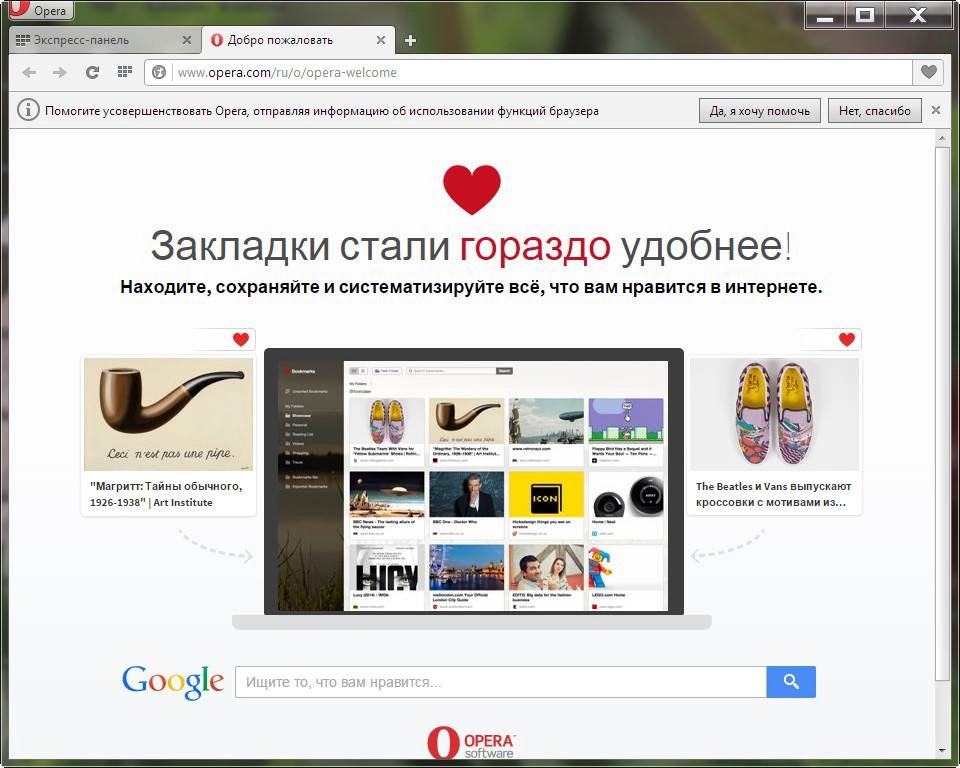The height and width of the screenshot is (768, 960).
Task: Click 'Да, я хочу помочь' button
Action: pyautogui.click(x=759, y=111)
